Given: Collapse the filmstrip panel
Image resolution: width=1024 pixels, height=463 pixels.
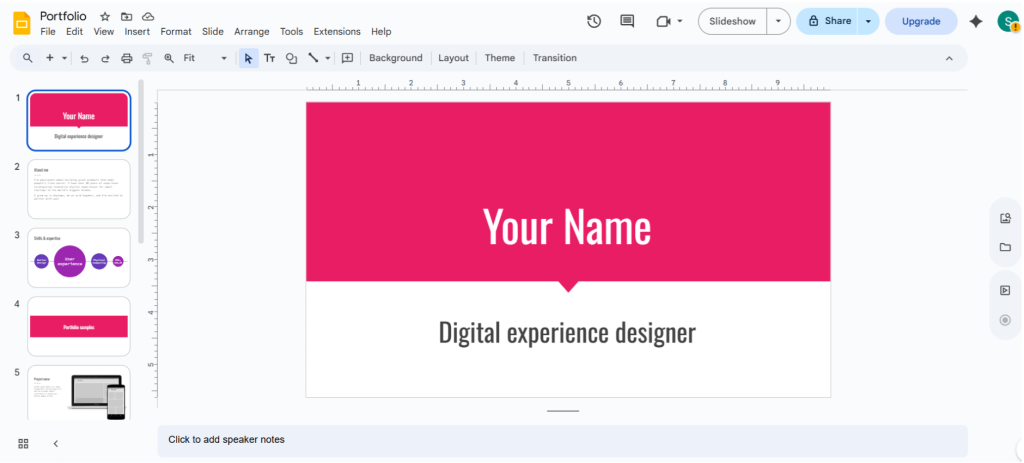Looking at the screenshot, I should (56, 444).
